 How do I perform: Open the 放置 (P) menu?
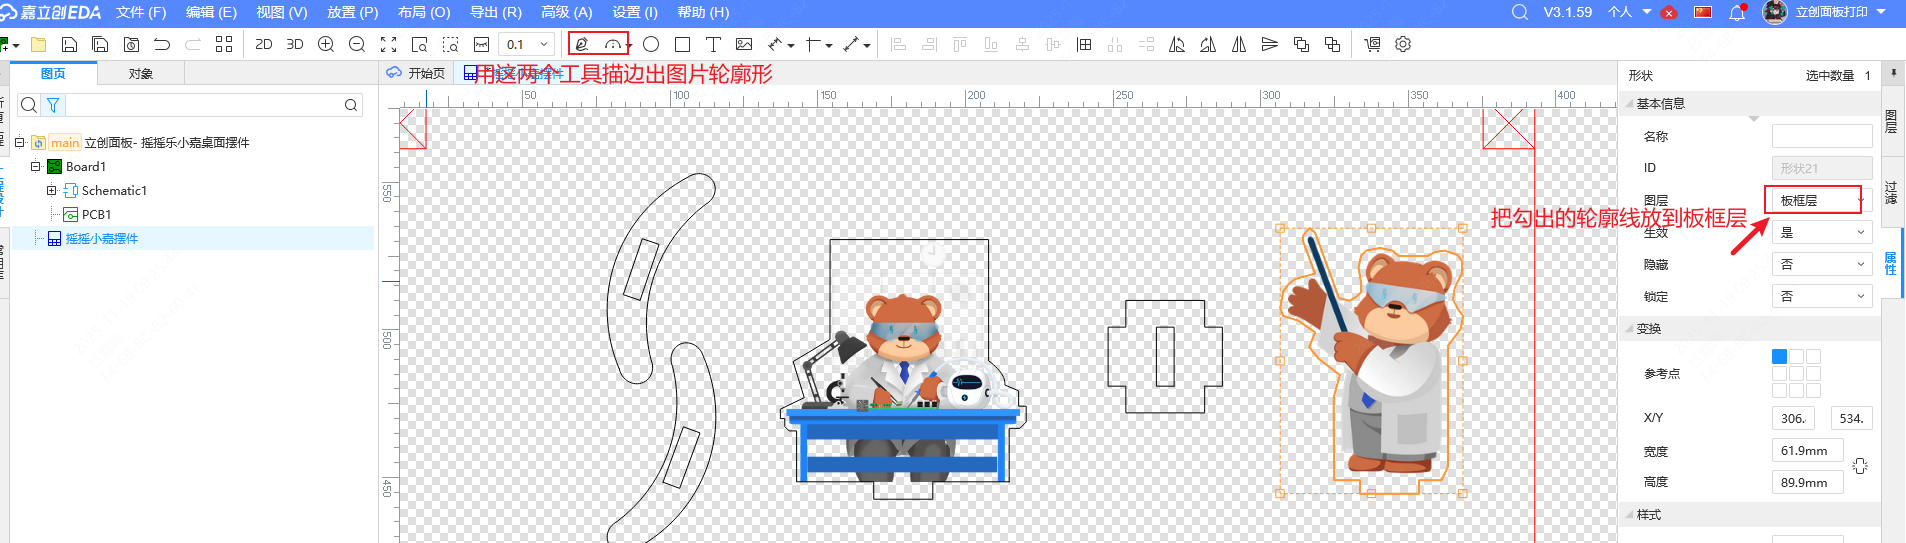click(352, 12)
